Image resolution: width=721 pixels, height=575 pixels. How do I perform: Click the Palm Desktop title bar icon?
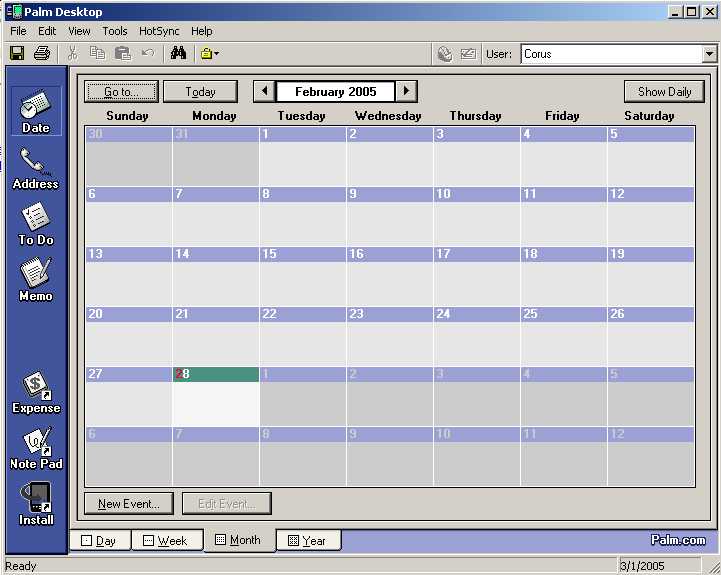click(14, 12)
